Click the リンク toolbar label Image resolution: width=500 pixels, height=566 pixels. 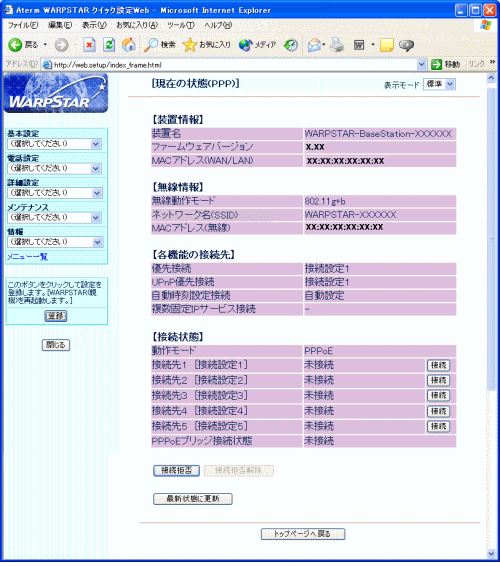[477, 64]
